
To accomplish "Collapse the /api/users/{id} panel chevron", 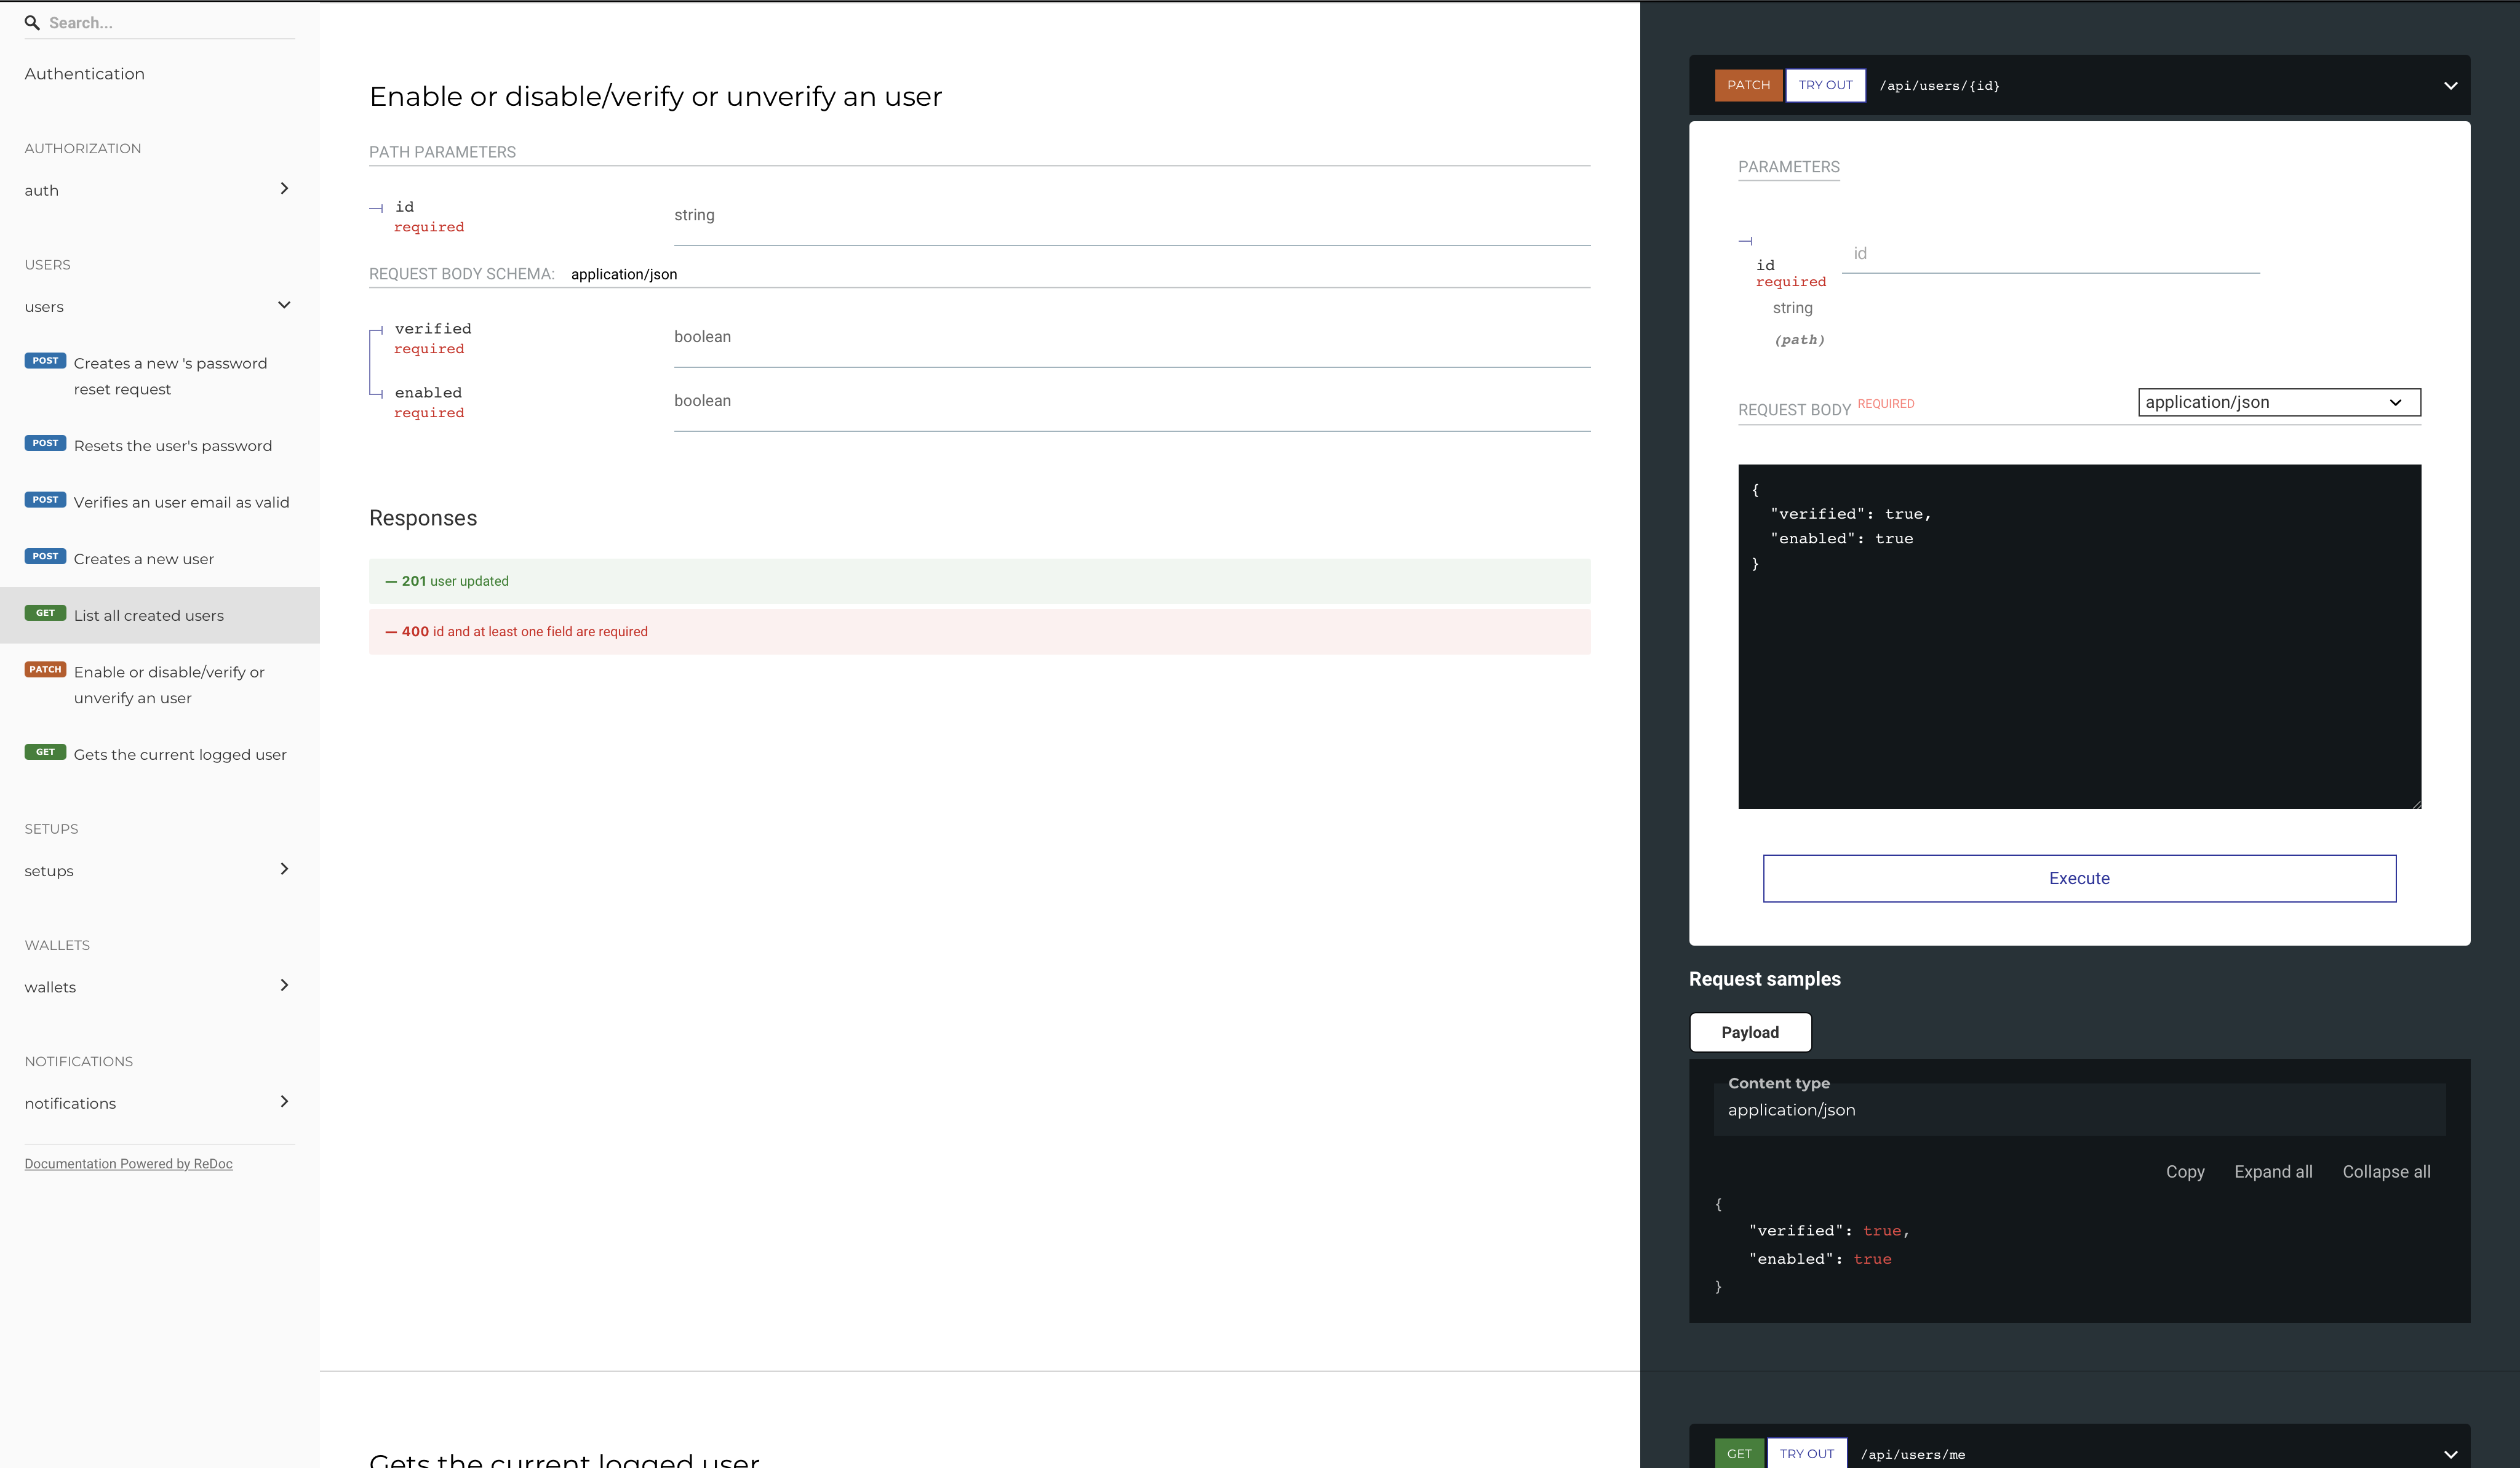I will 2450,86.
